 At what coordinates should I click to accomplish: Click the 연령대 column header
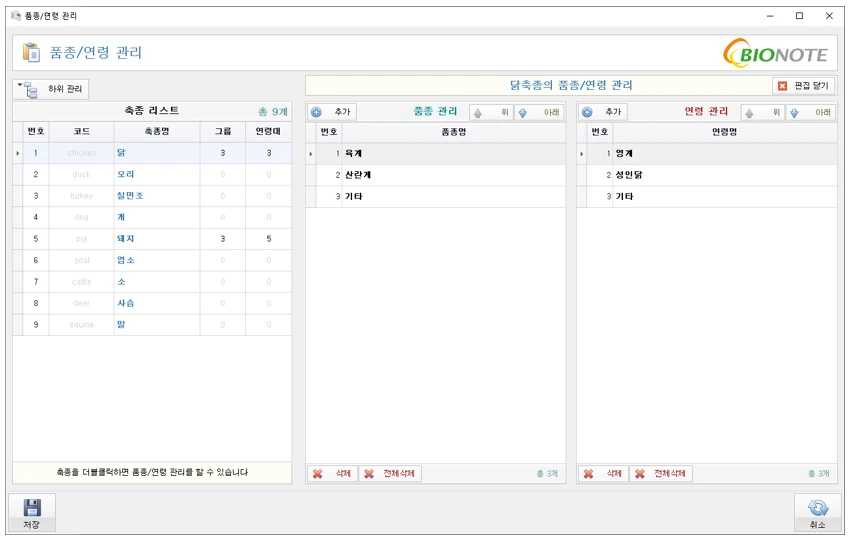[x=268, y=131]
